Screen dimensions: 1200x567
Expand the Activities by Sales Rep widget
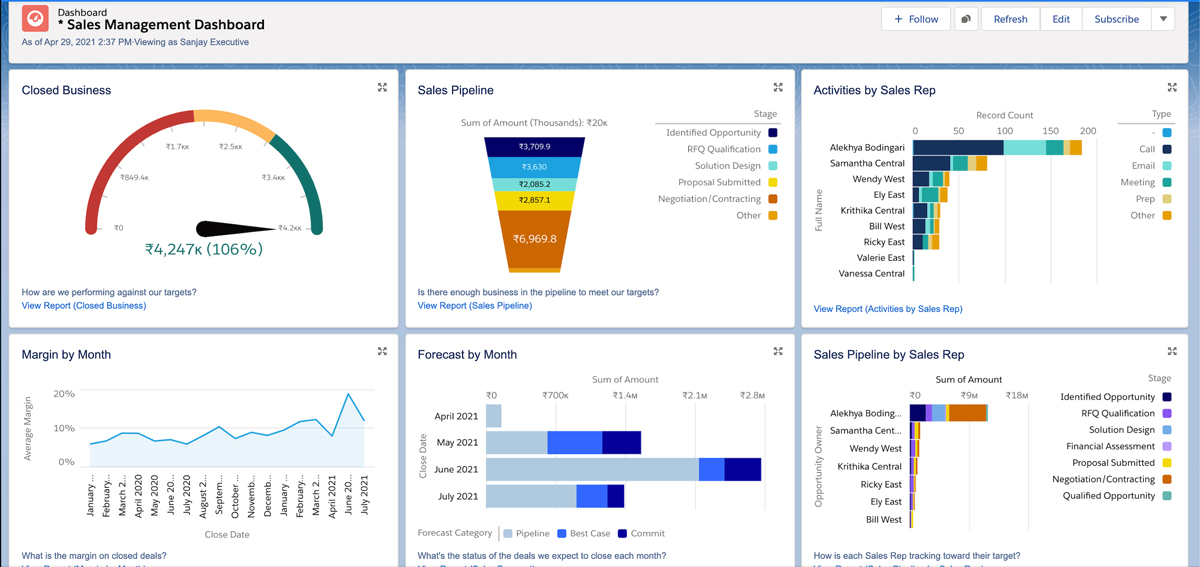(1172, 88)
